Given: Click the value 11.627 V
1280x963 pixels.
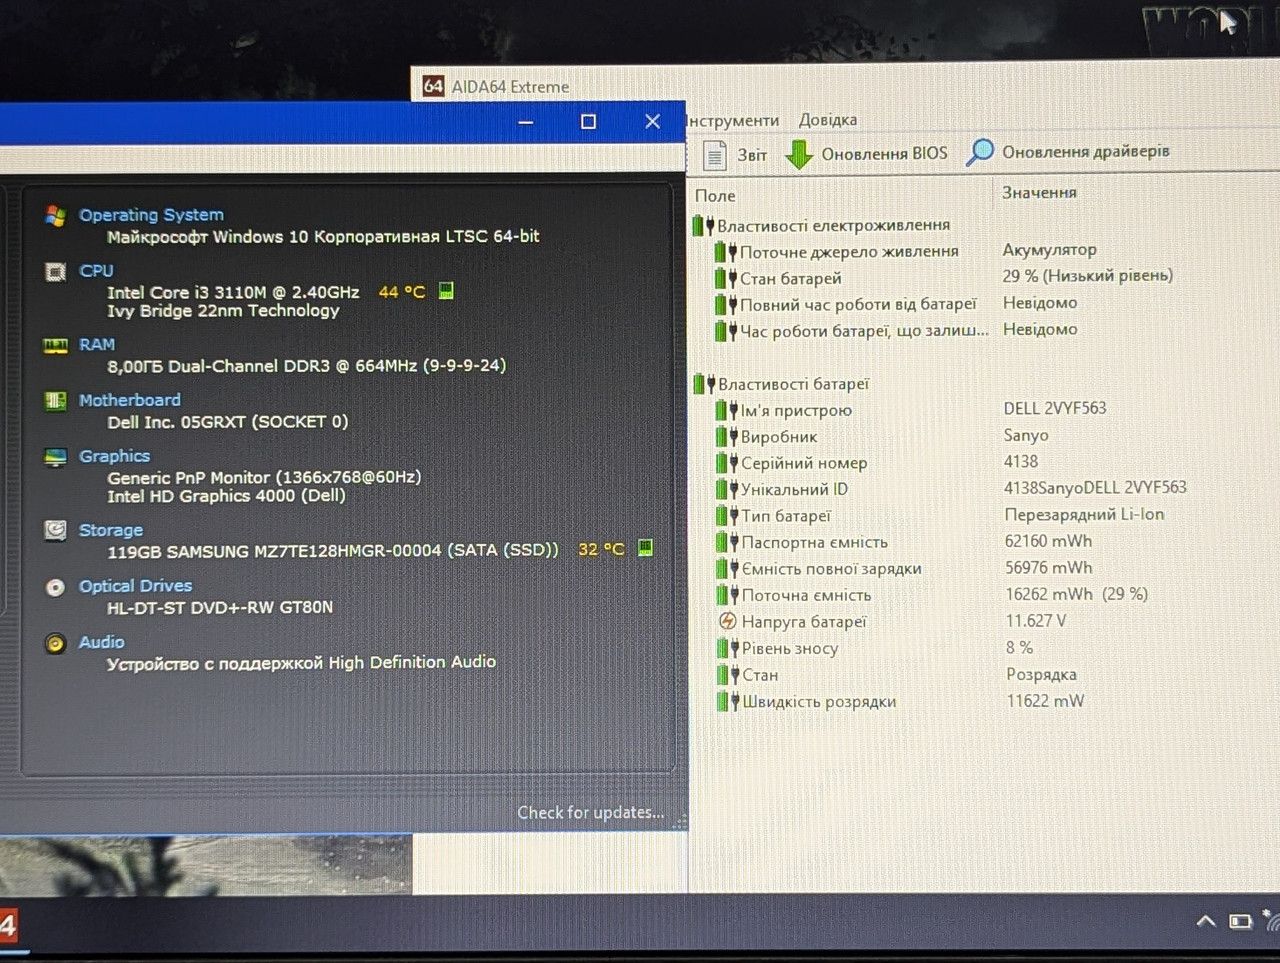Looking at the screenshot, I should (x=1036, y=621).
